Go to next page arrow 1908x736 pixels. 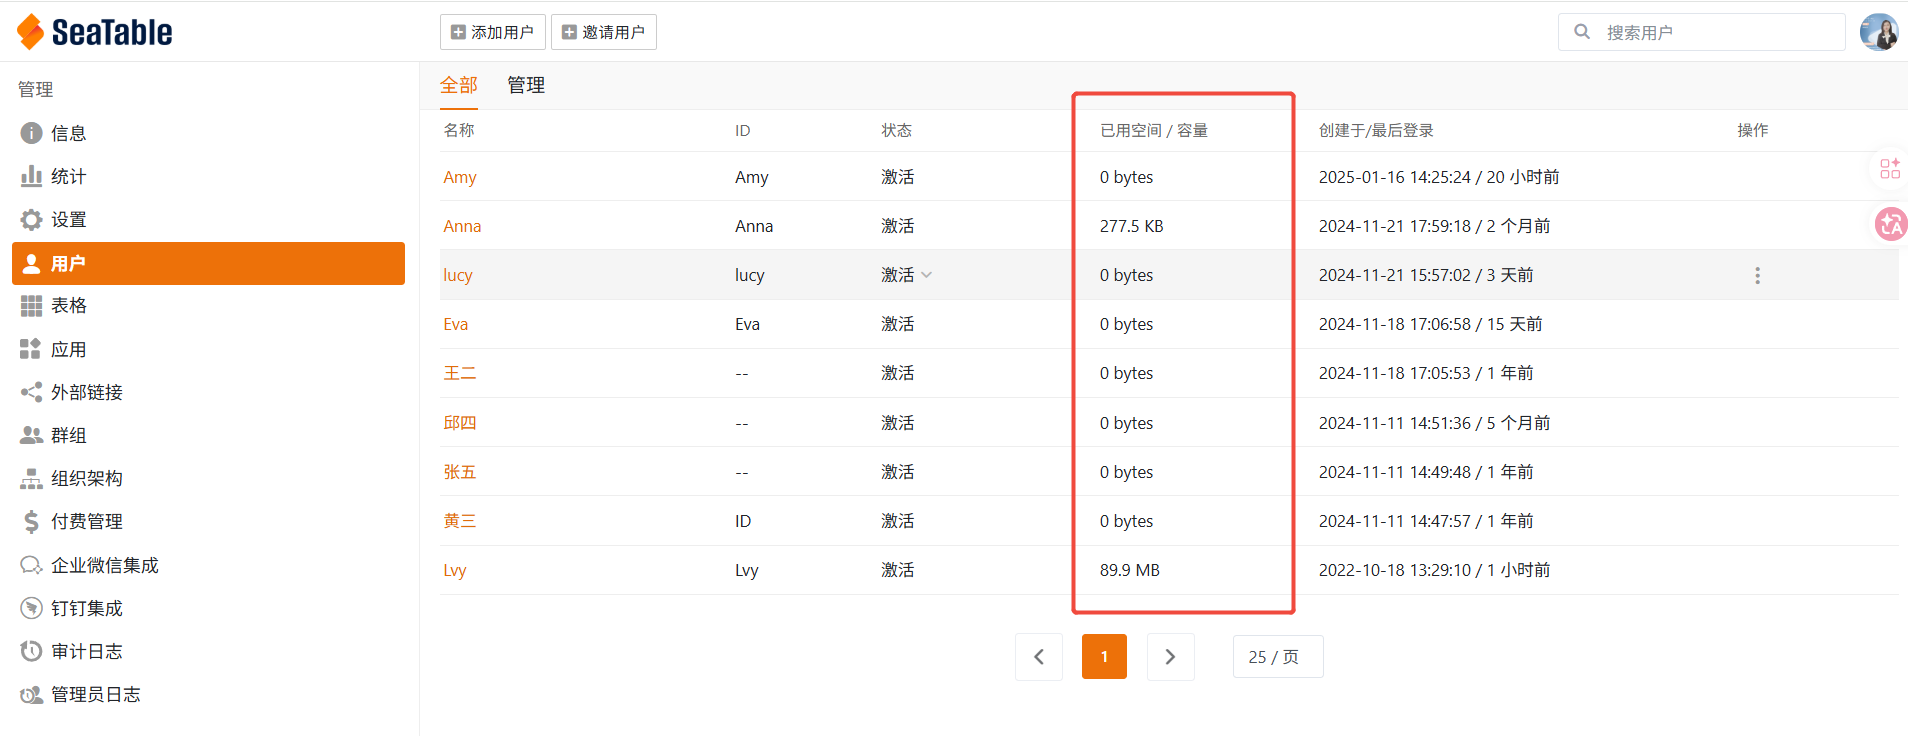click(1170, 657)
